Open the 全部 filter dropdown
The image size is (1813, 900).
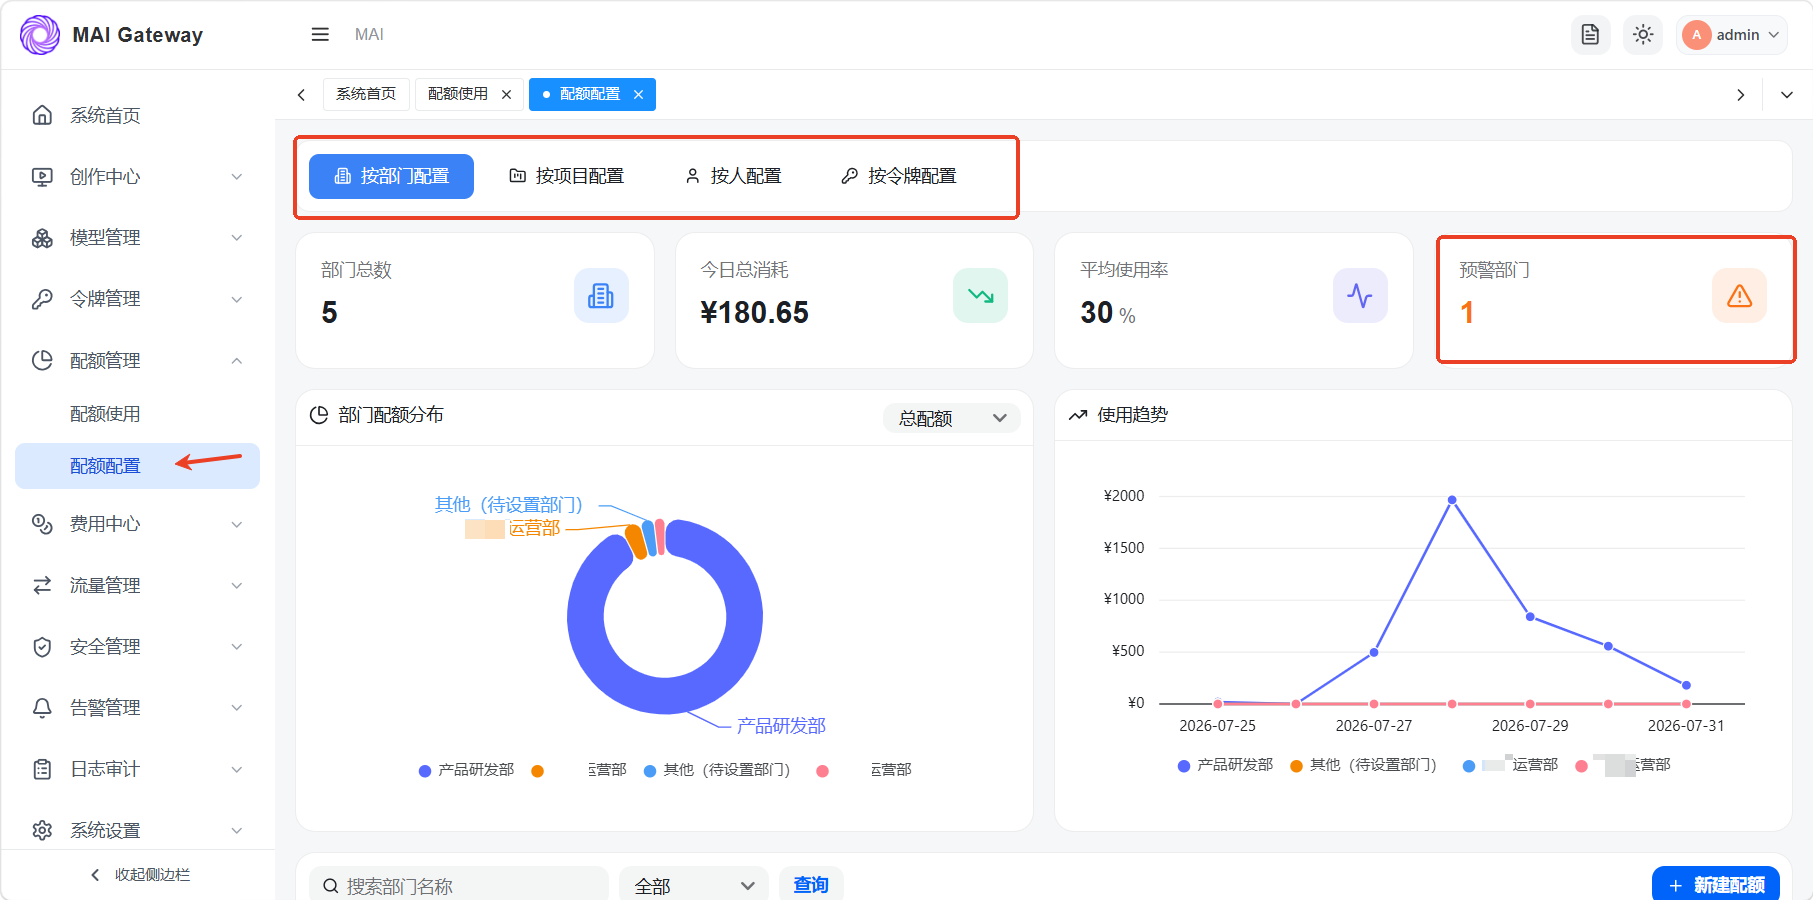coord(694,886)
